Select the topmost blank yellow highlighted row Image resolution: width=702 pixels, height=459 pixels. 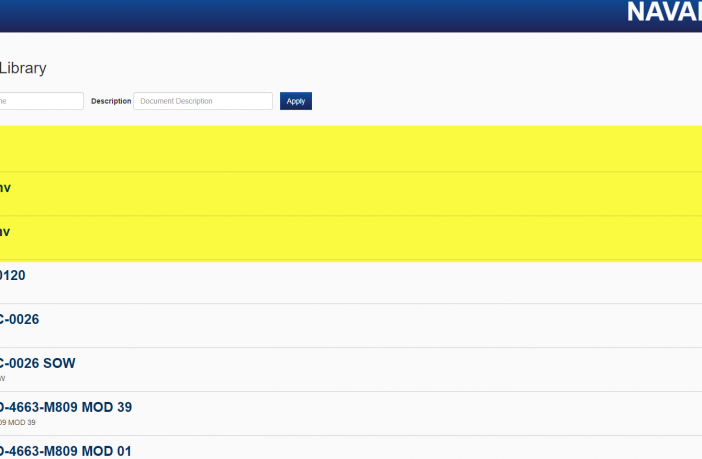coord(350,149)
